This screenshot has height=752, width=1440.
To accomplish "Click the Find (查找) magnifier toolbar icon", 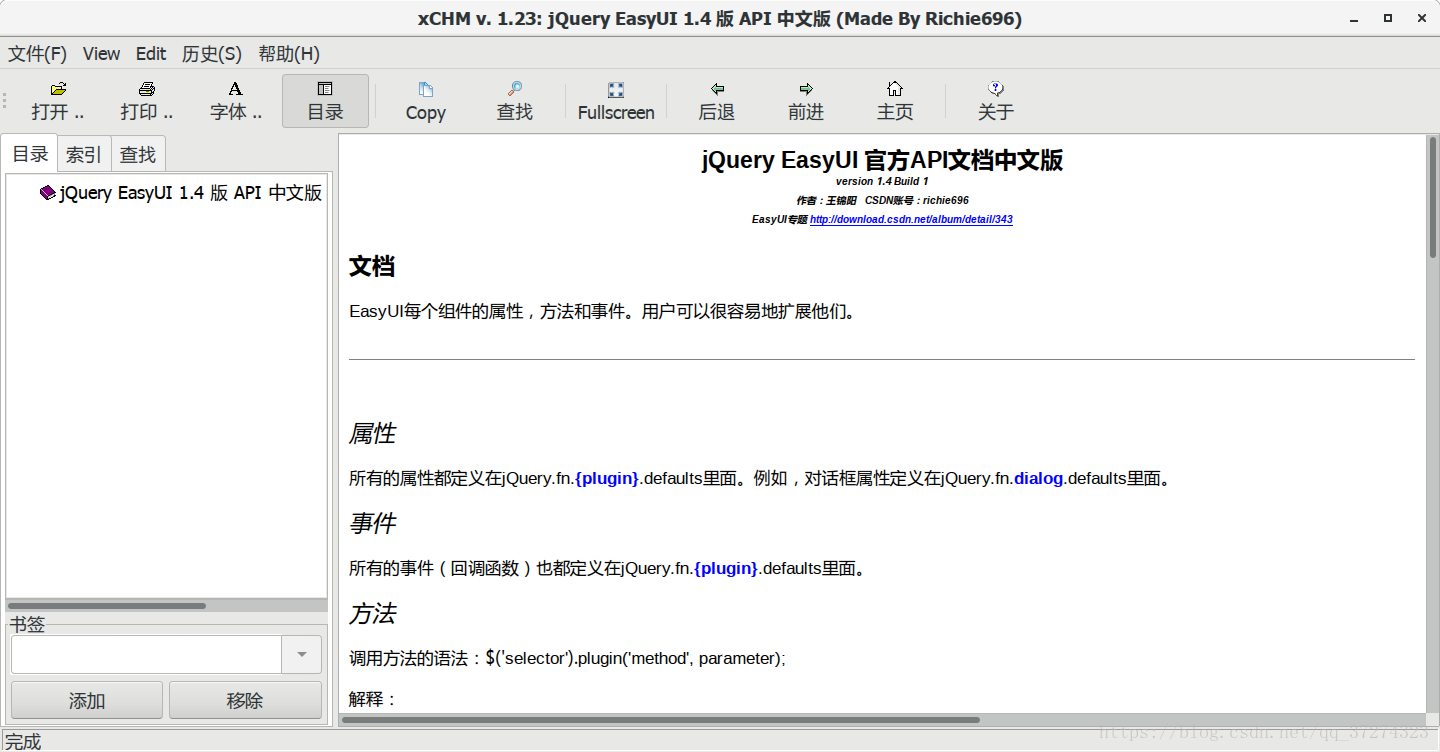I will 515,90.
